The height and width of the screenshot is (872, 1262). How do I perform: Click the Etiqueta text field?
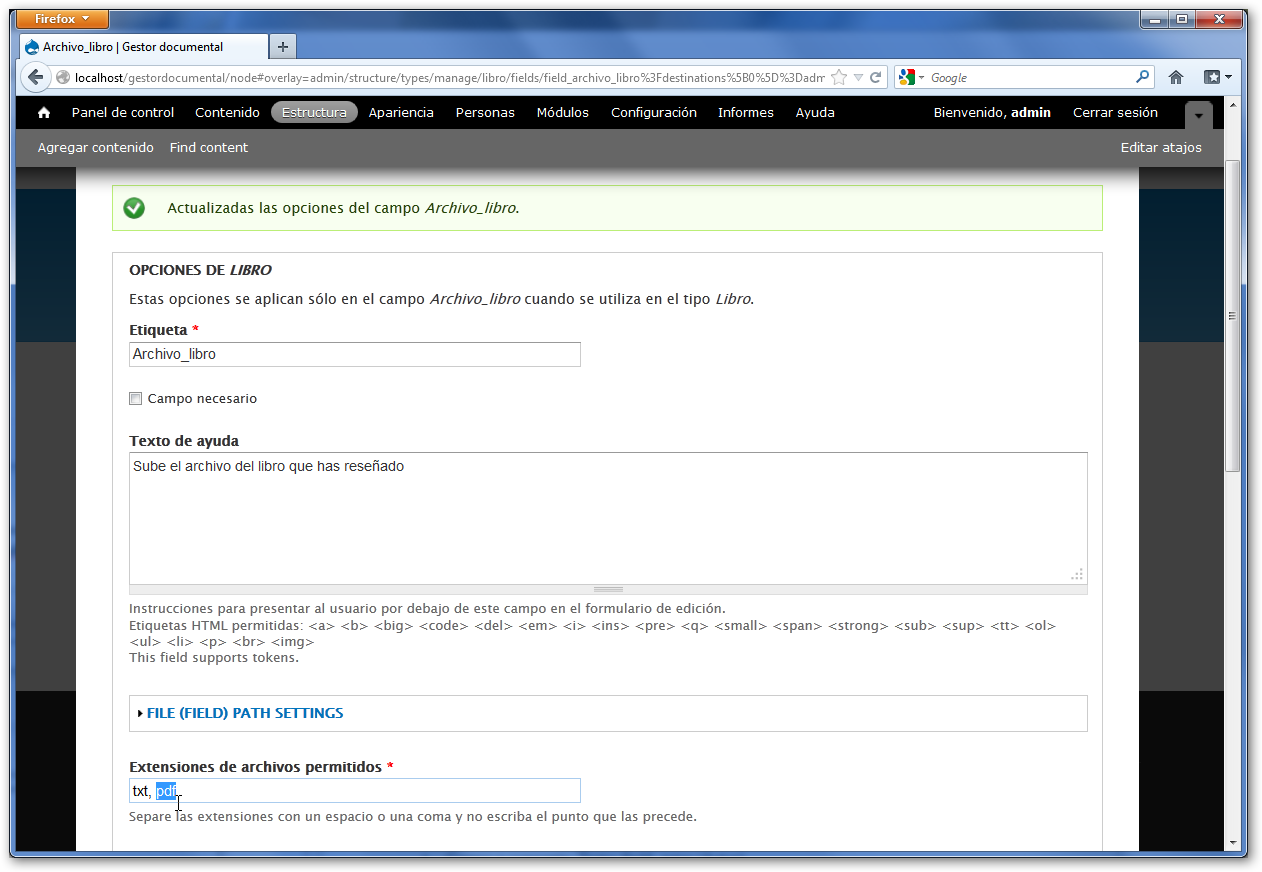tap(354, 354)
